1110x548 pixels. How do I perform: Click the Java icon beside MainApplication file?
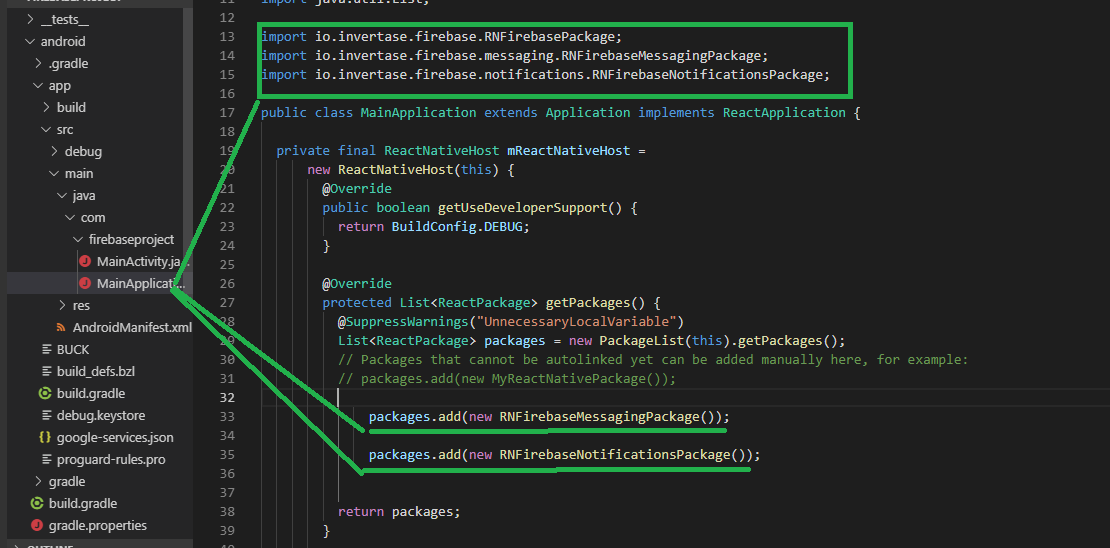click(86, 283)
